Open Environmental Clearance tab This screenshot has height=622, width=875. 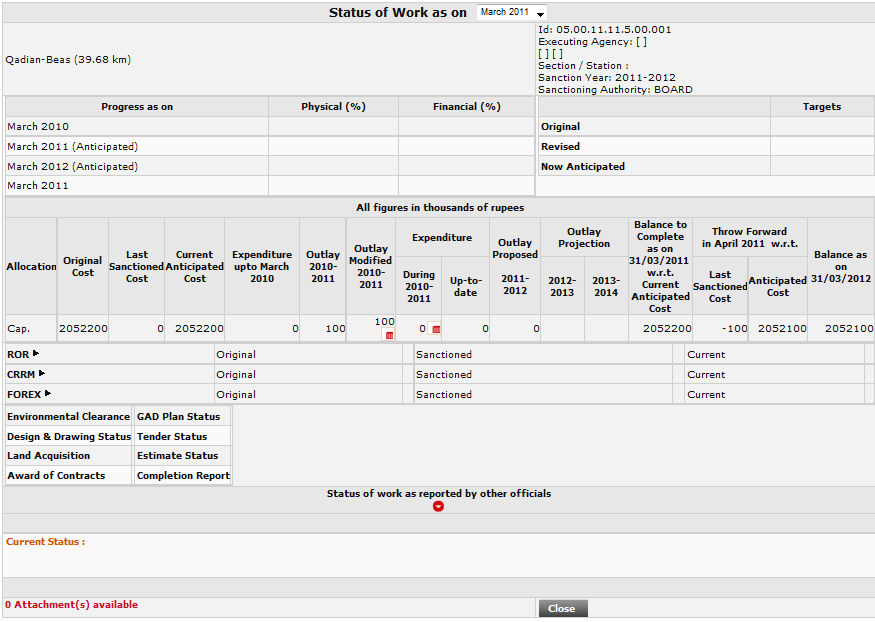(x=68, y=416)
